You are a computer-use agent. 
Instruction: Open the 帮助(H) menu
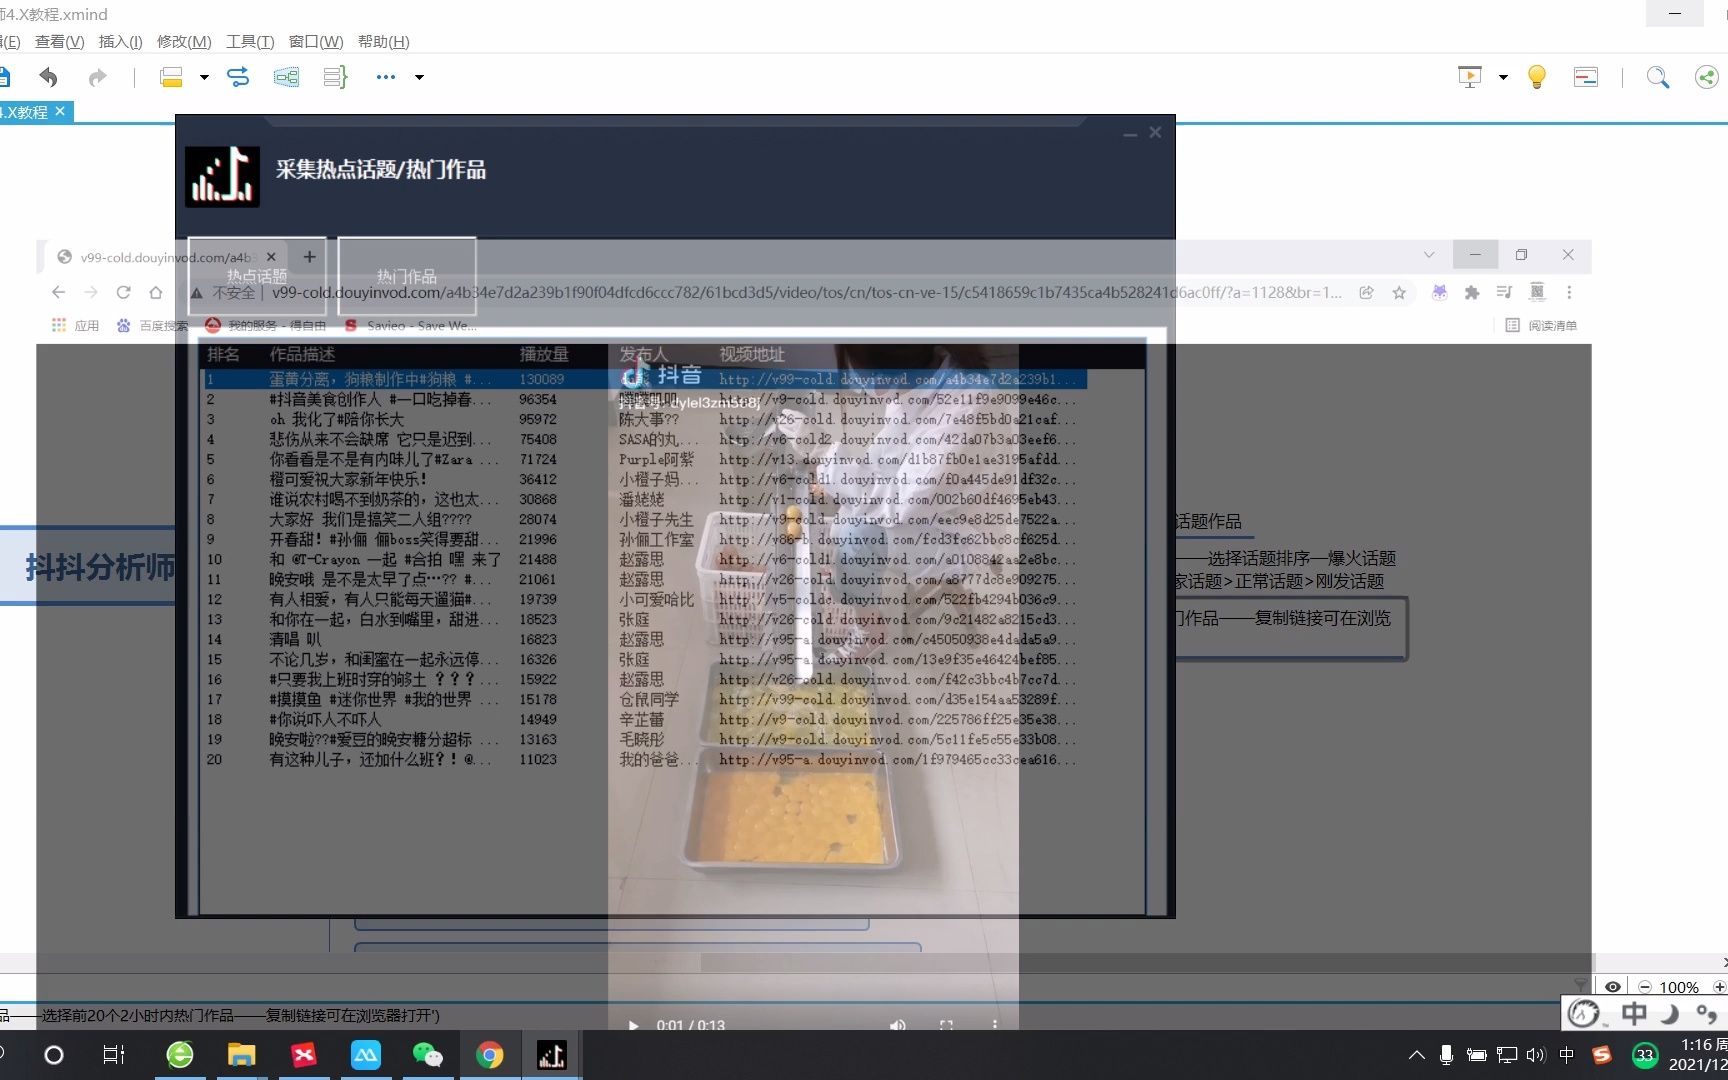[384, 41]
